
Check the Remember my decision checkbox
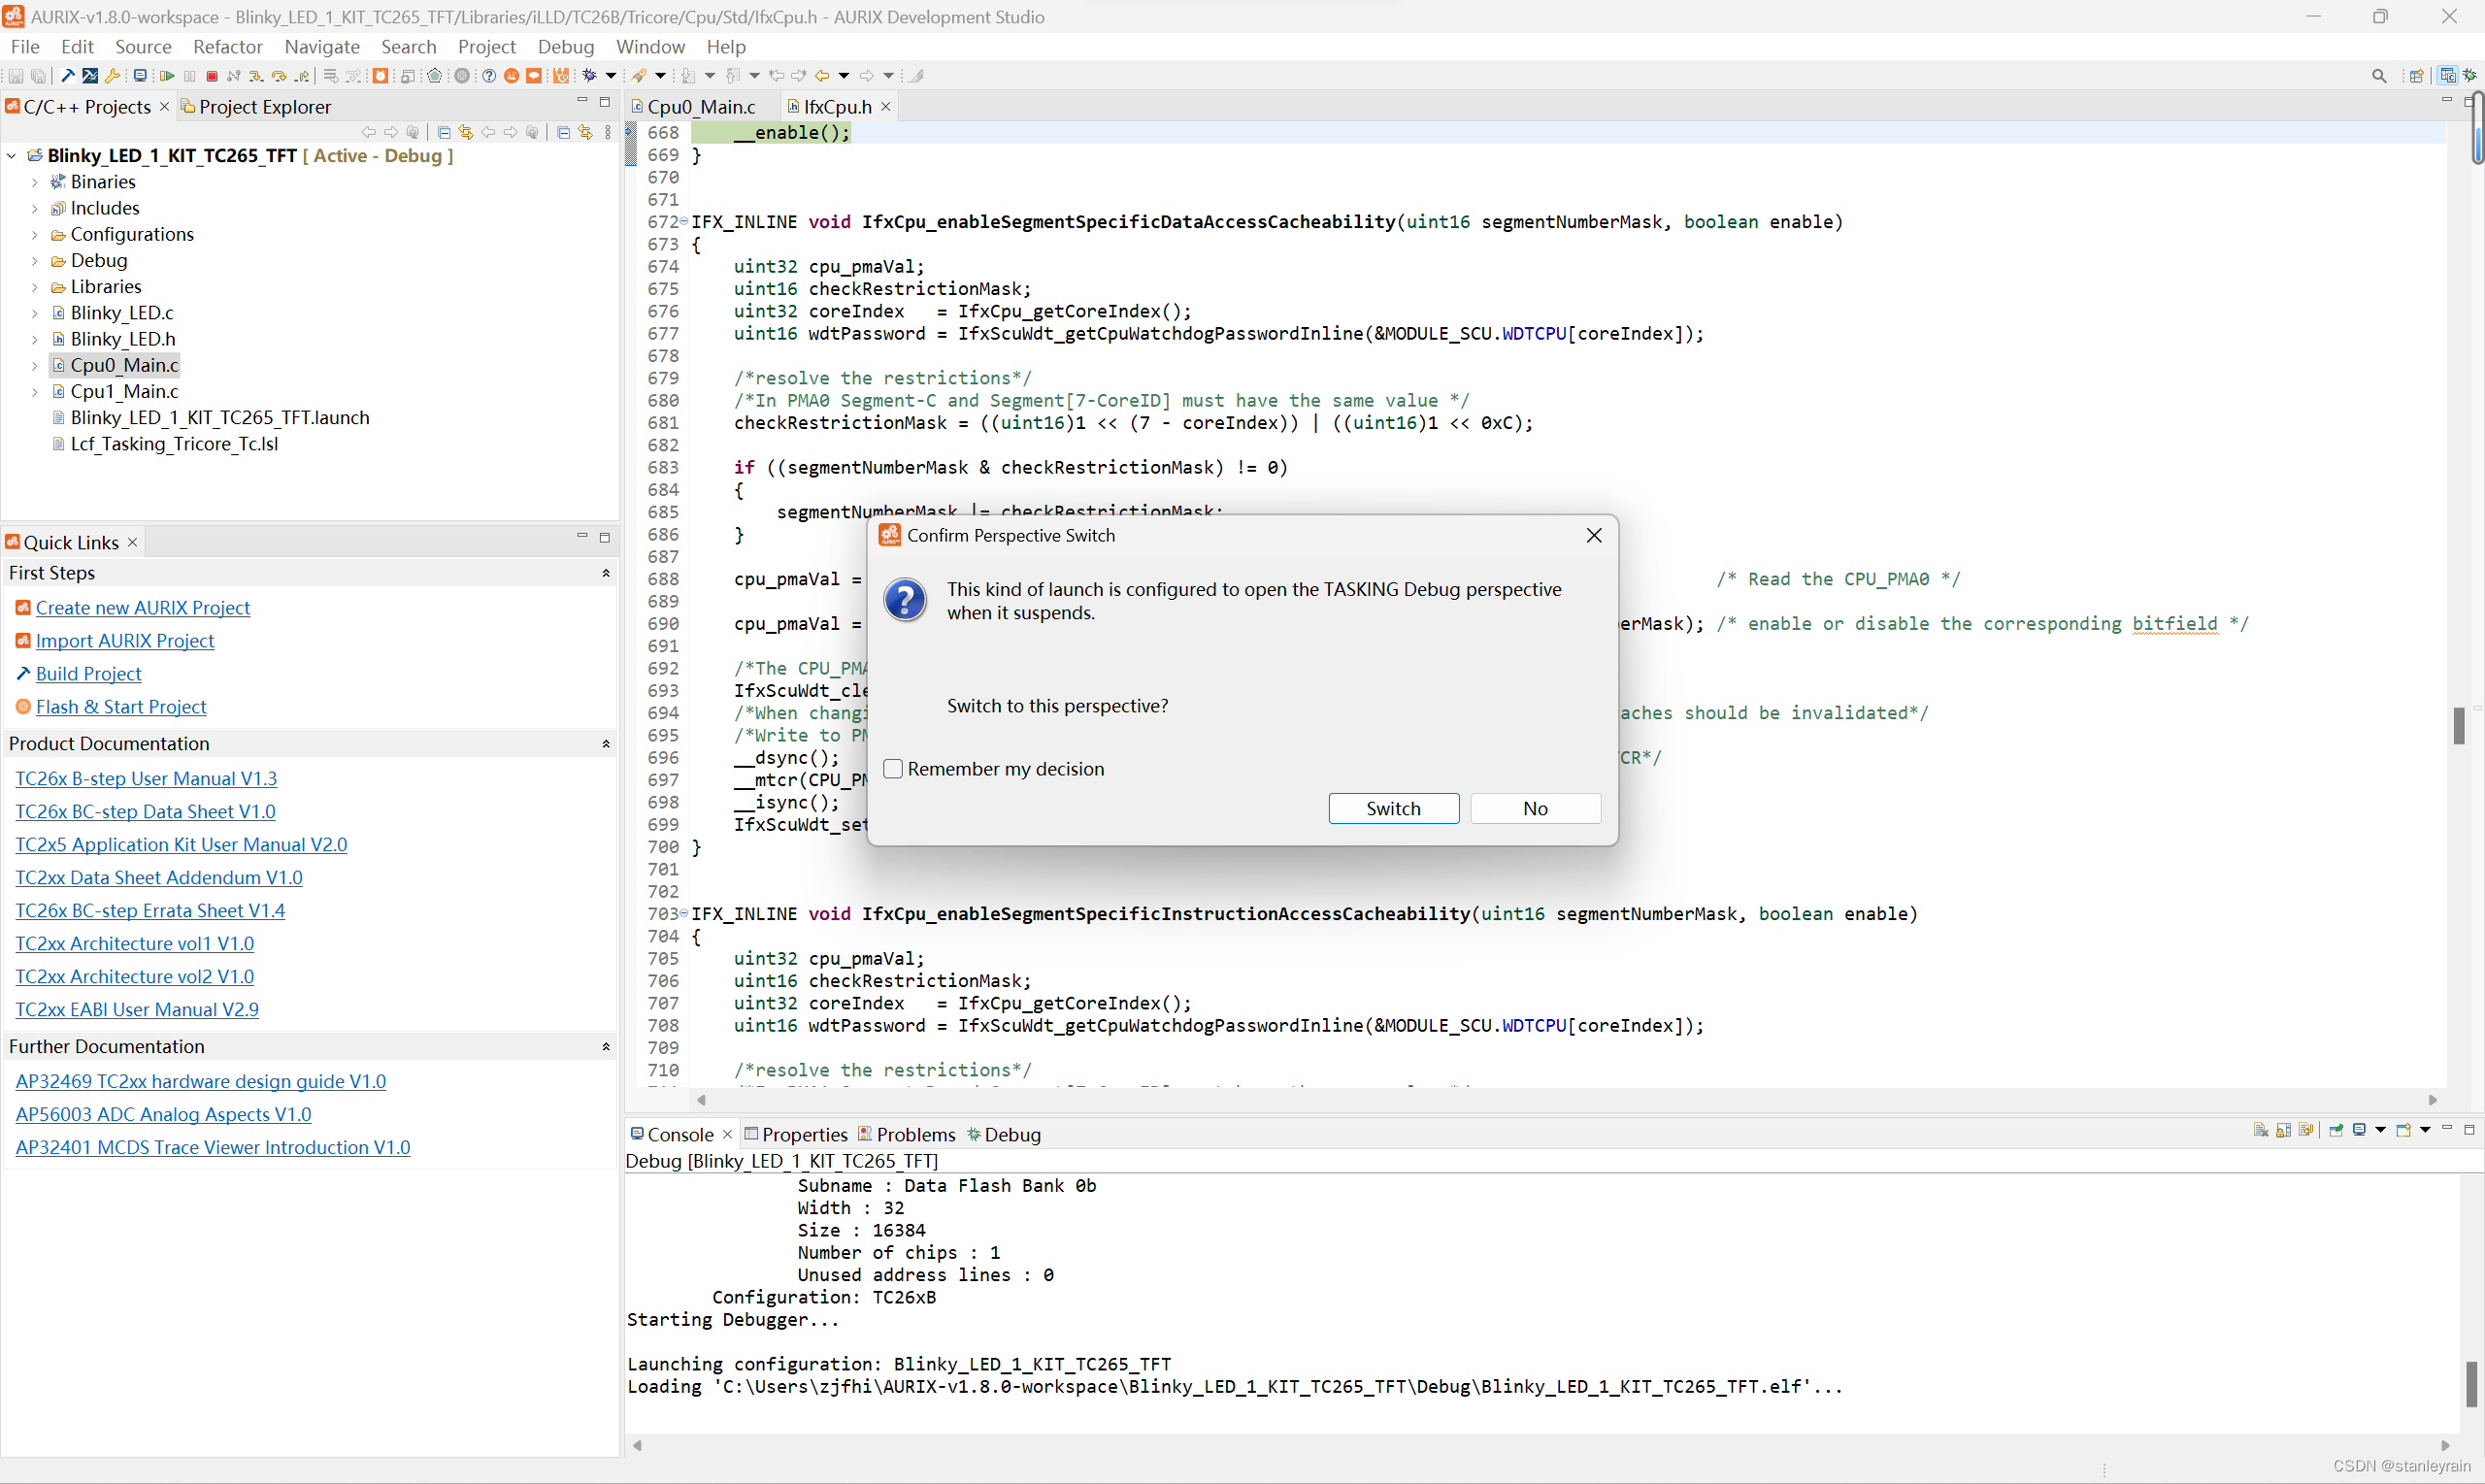click(893, 768)
